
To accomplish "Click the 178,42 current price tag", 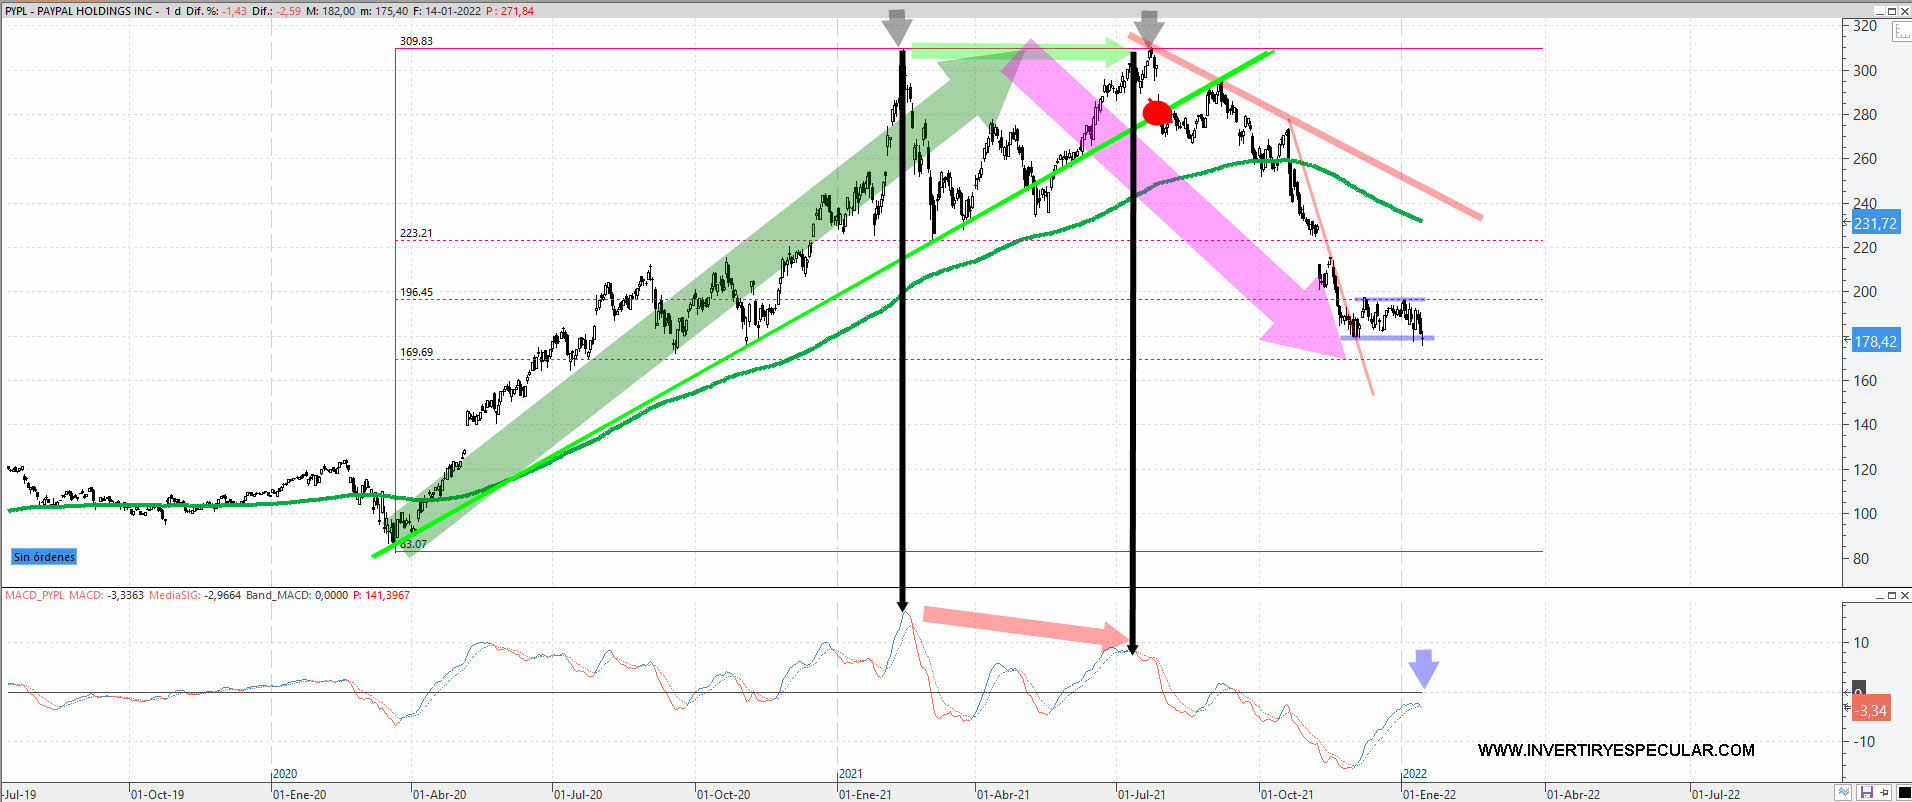I will 1874,342.
